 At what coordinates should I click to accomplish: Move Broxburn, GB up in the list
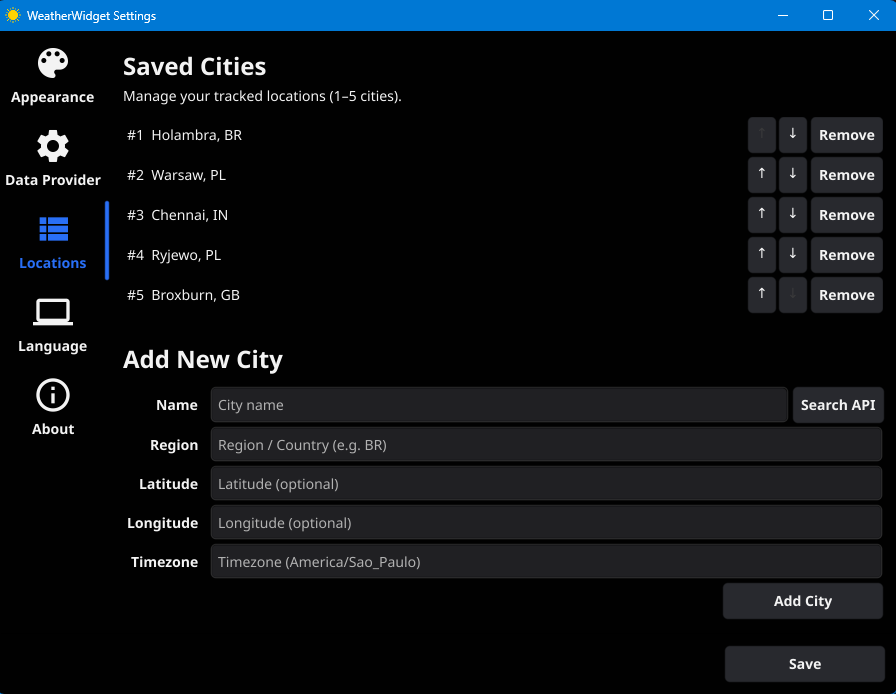[762, 295]
